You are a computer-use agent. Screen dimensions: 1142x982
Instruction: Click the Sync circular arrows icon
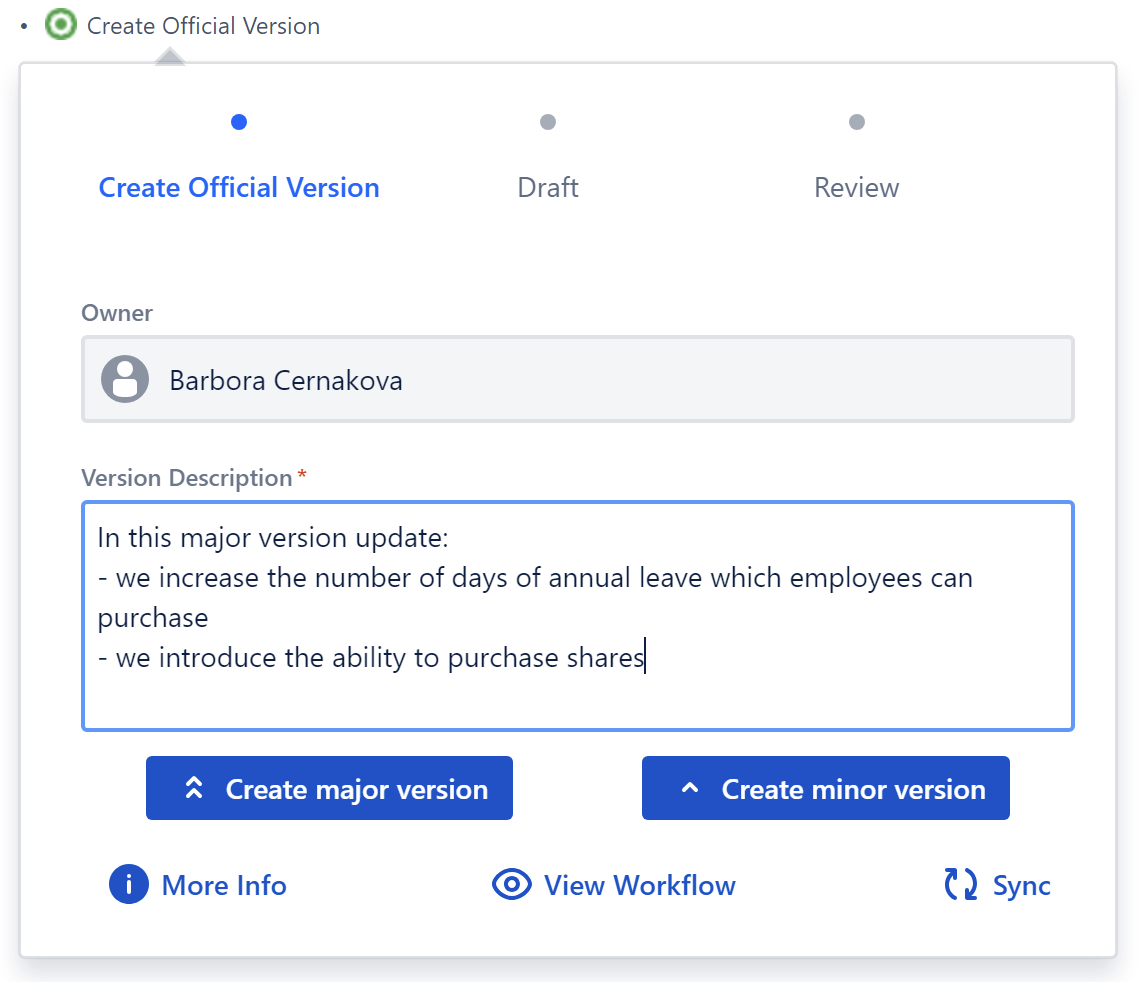[961, 885]
